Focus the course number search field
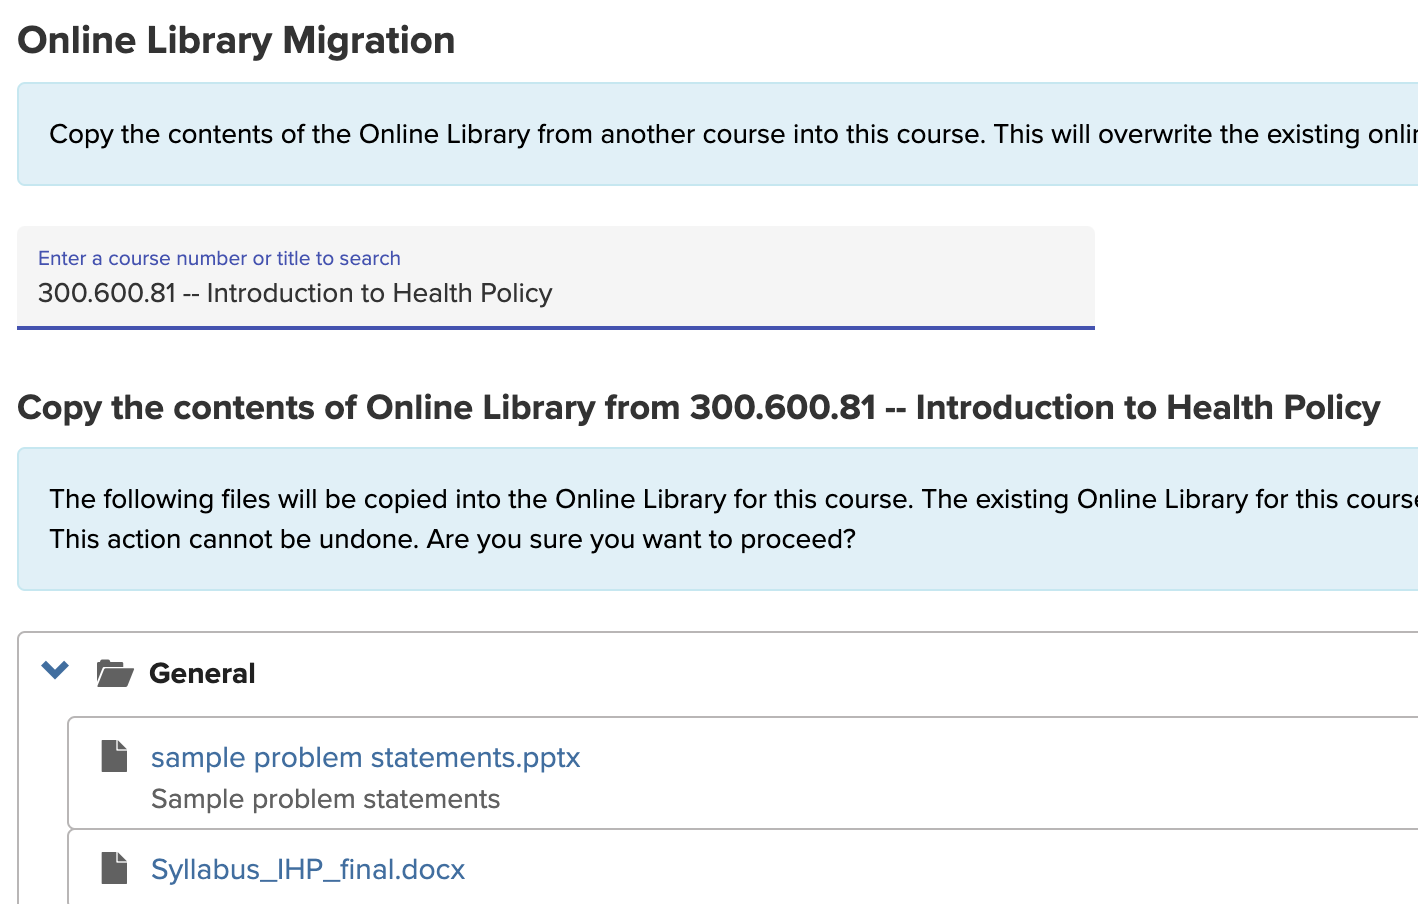 (556, 277)
